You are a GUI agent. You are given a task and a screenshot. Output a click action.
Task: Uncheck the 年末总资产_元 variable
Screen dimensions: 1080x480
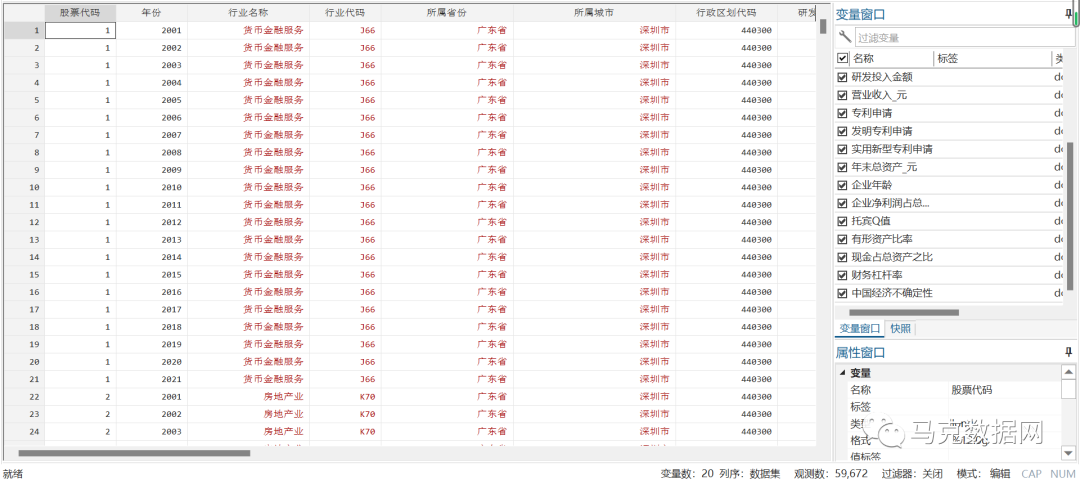(842, 167)
